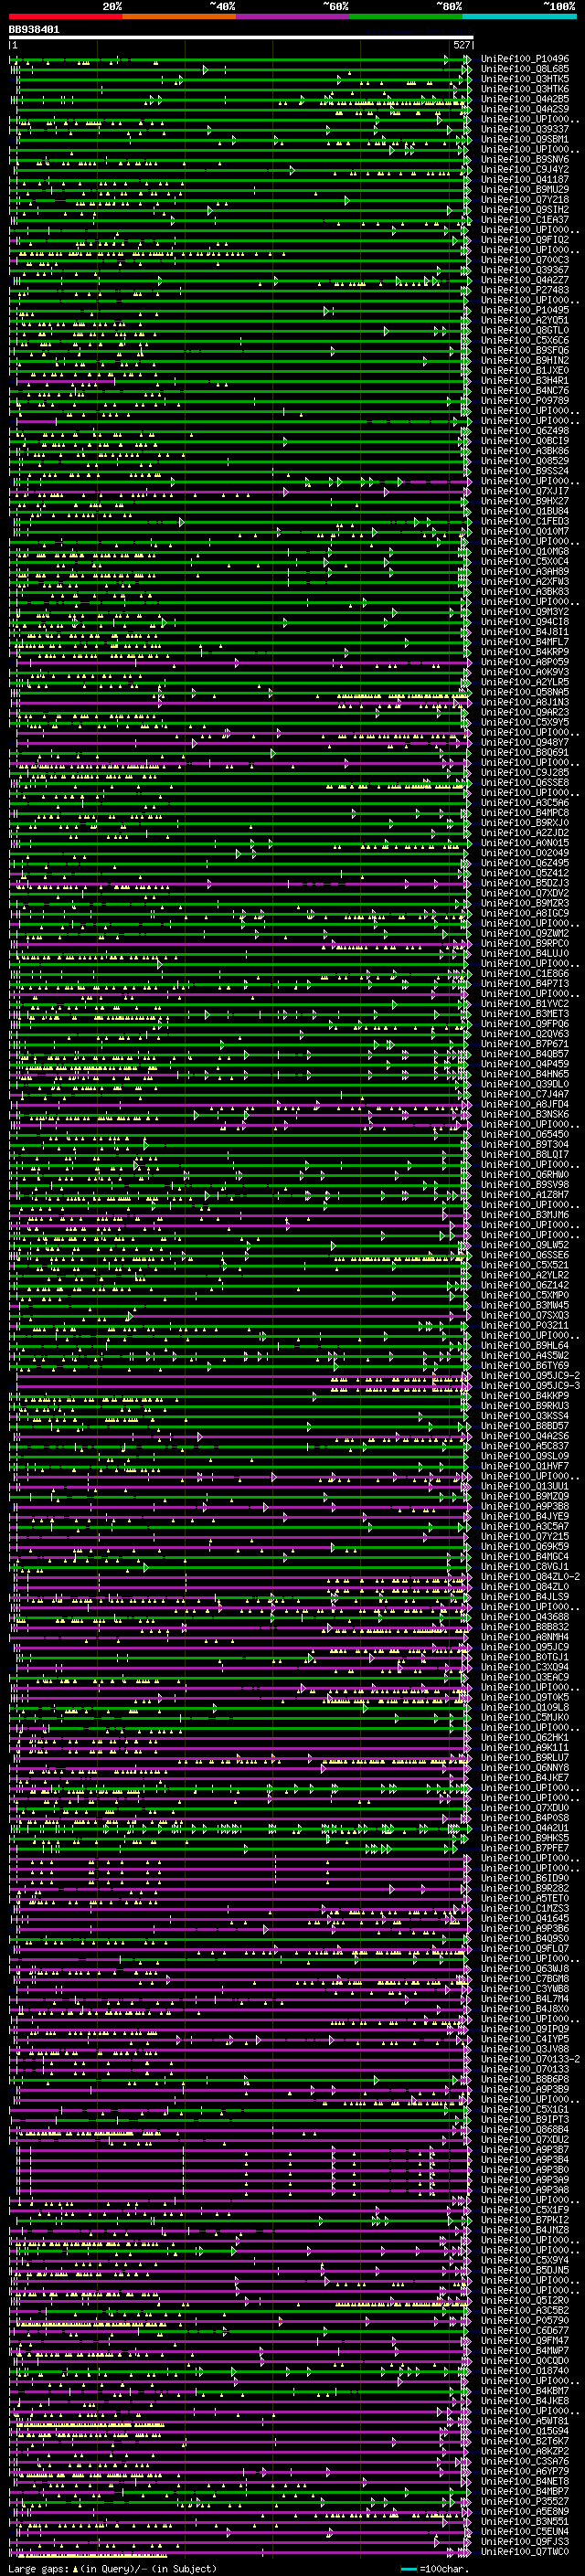Select hit UniRef100_Q8GTL0
Screen dimensions: 585x2576
tap(525, 330)
